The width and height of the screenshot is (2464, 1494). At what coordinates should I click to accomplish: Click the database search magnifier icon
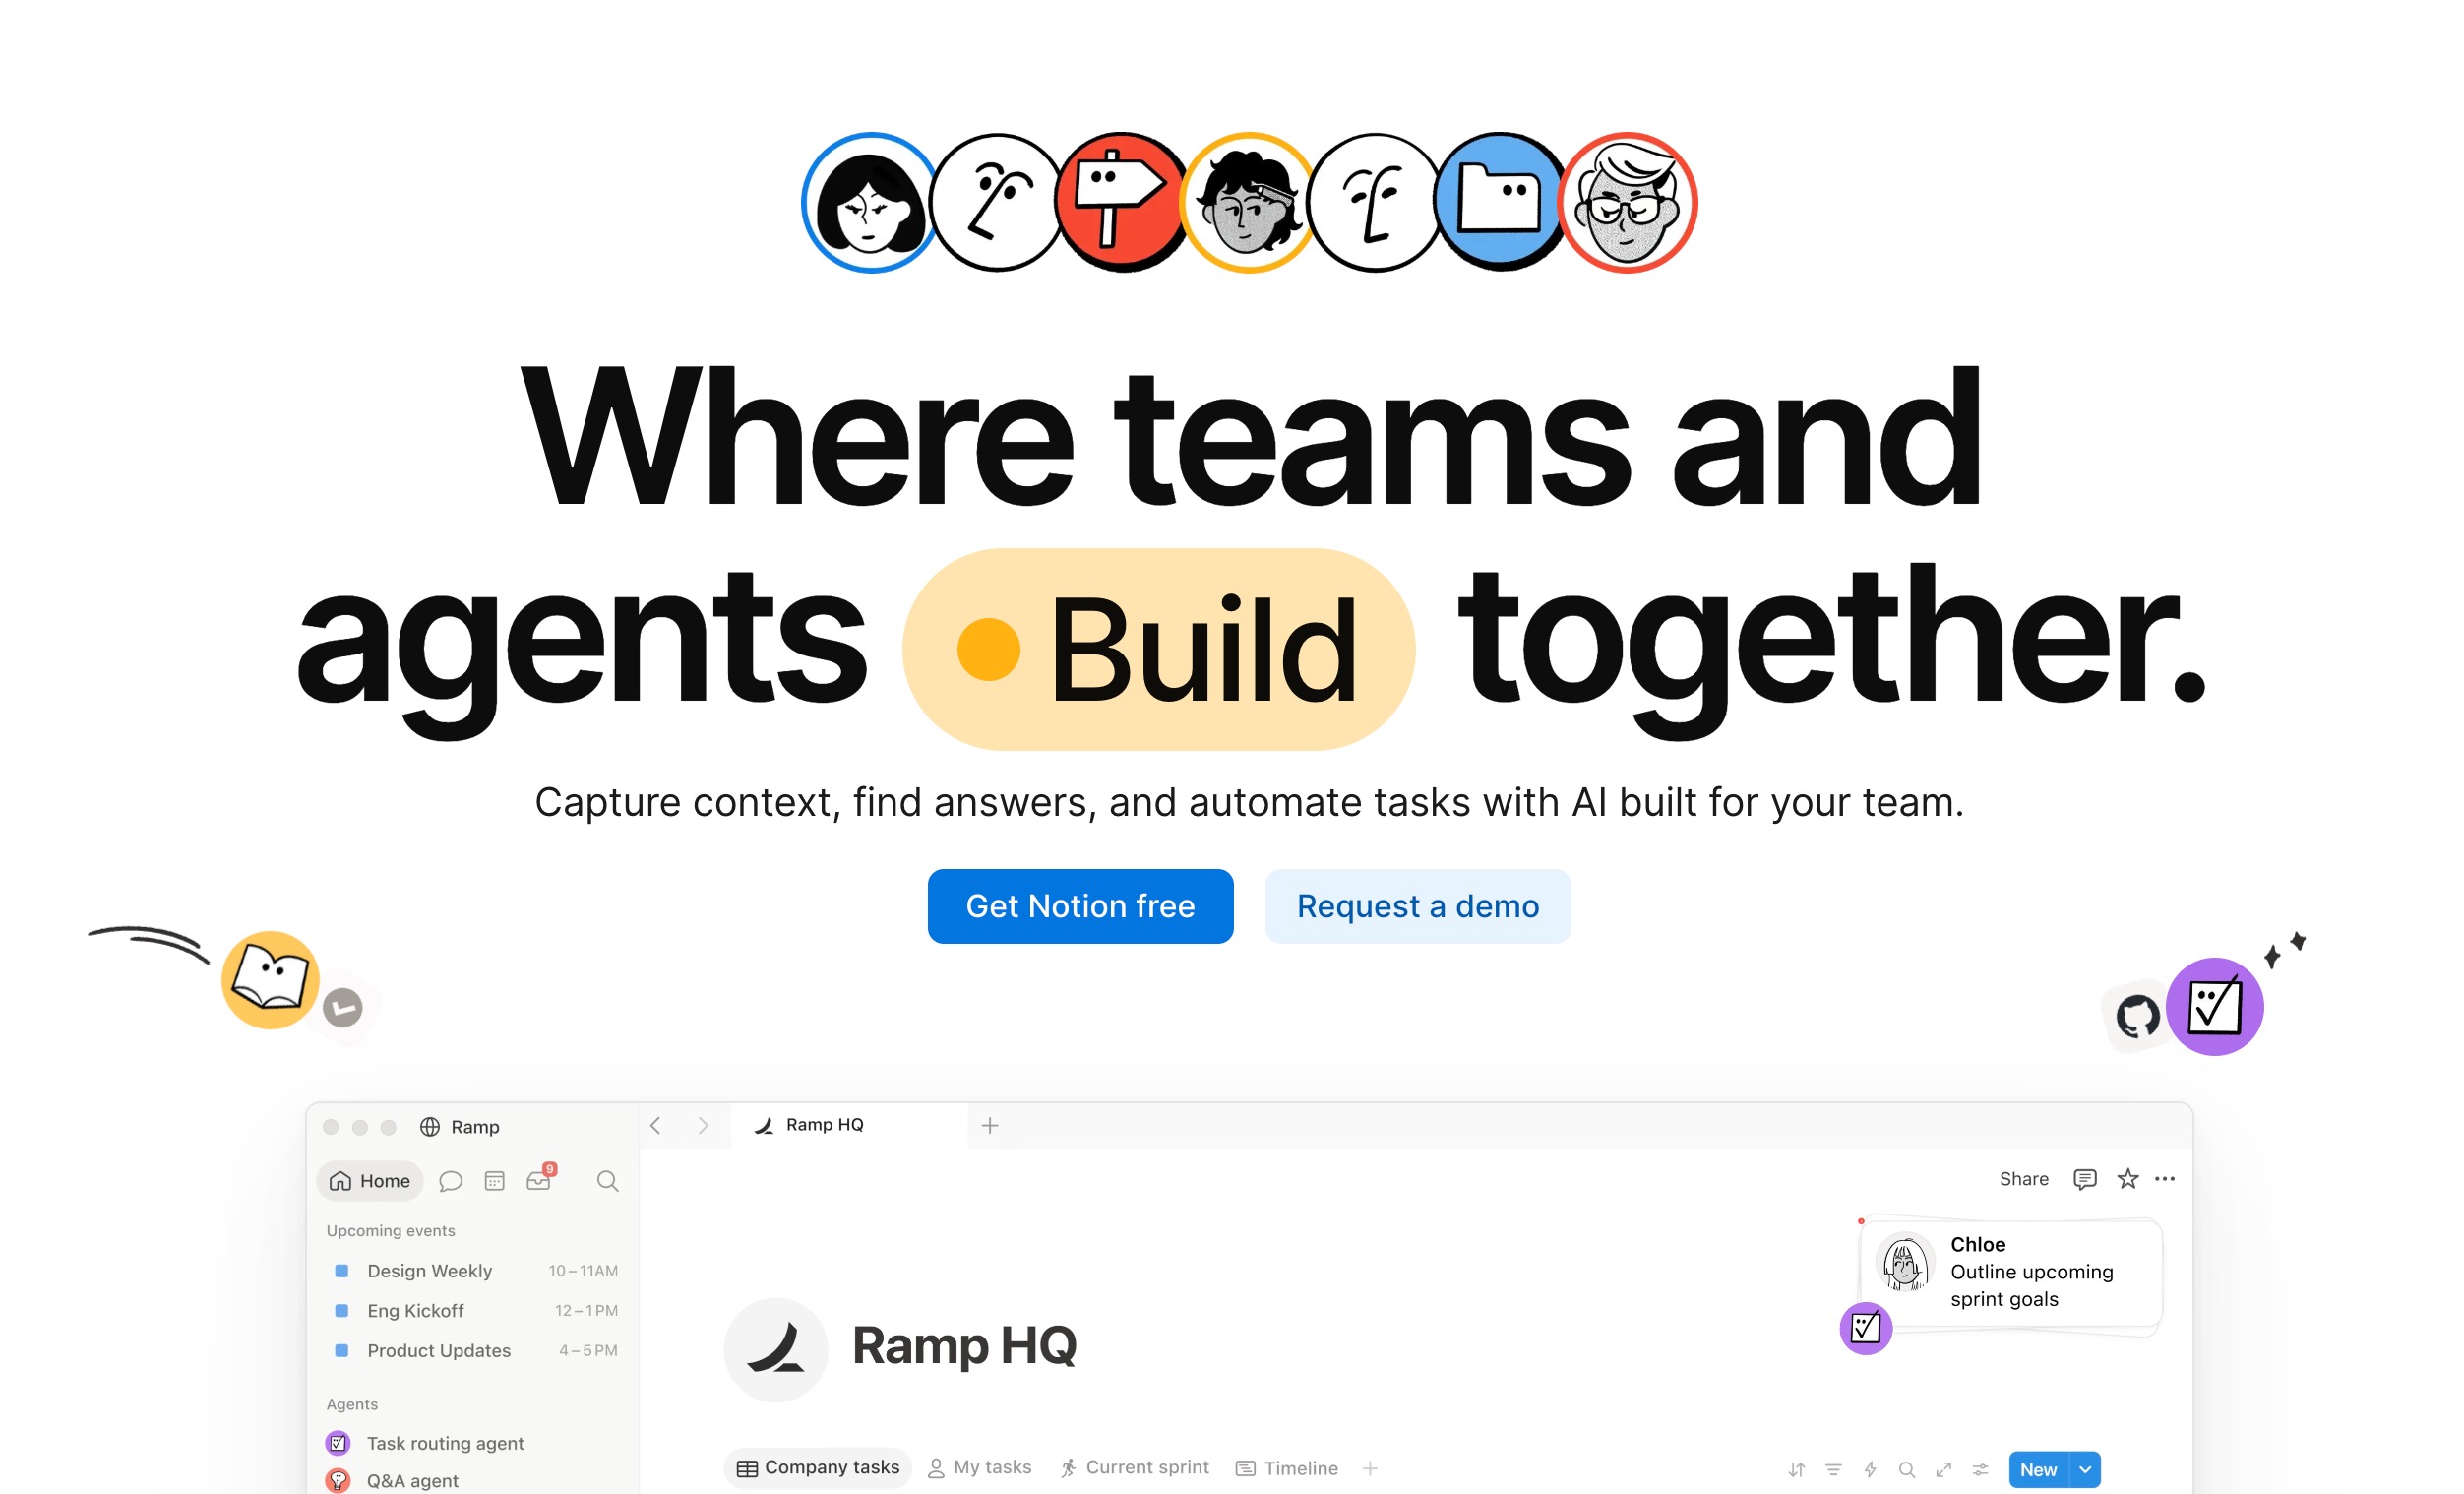(x=1906, y=1470)
